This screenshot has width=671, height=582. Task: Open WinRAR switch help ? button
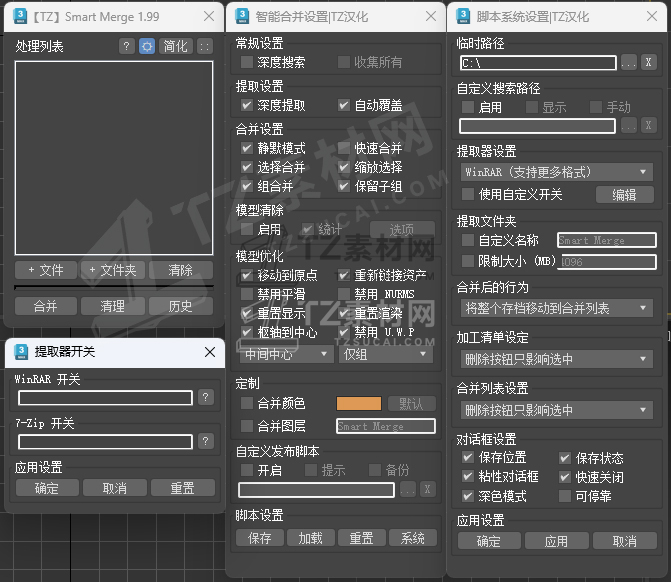coord(205,398)
